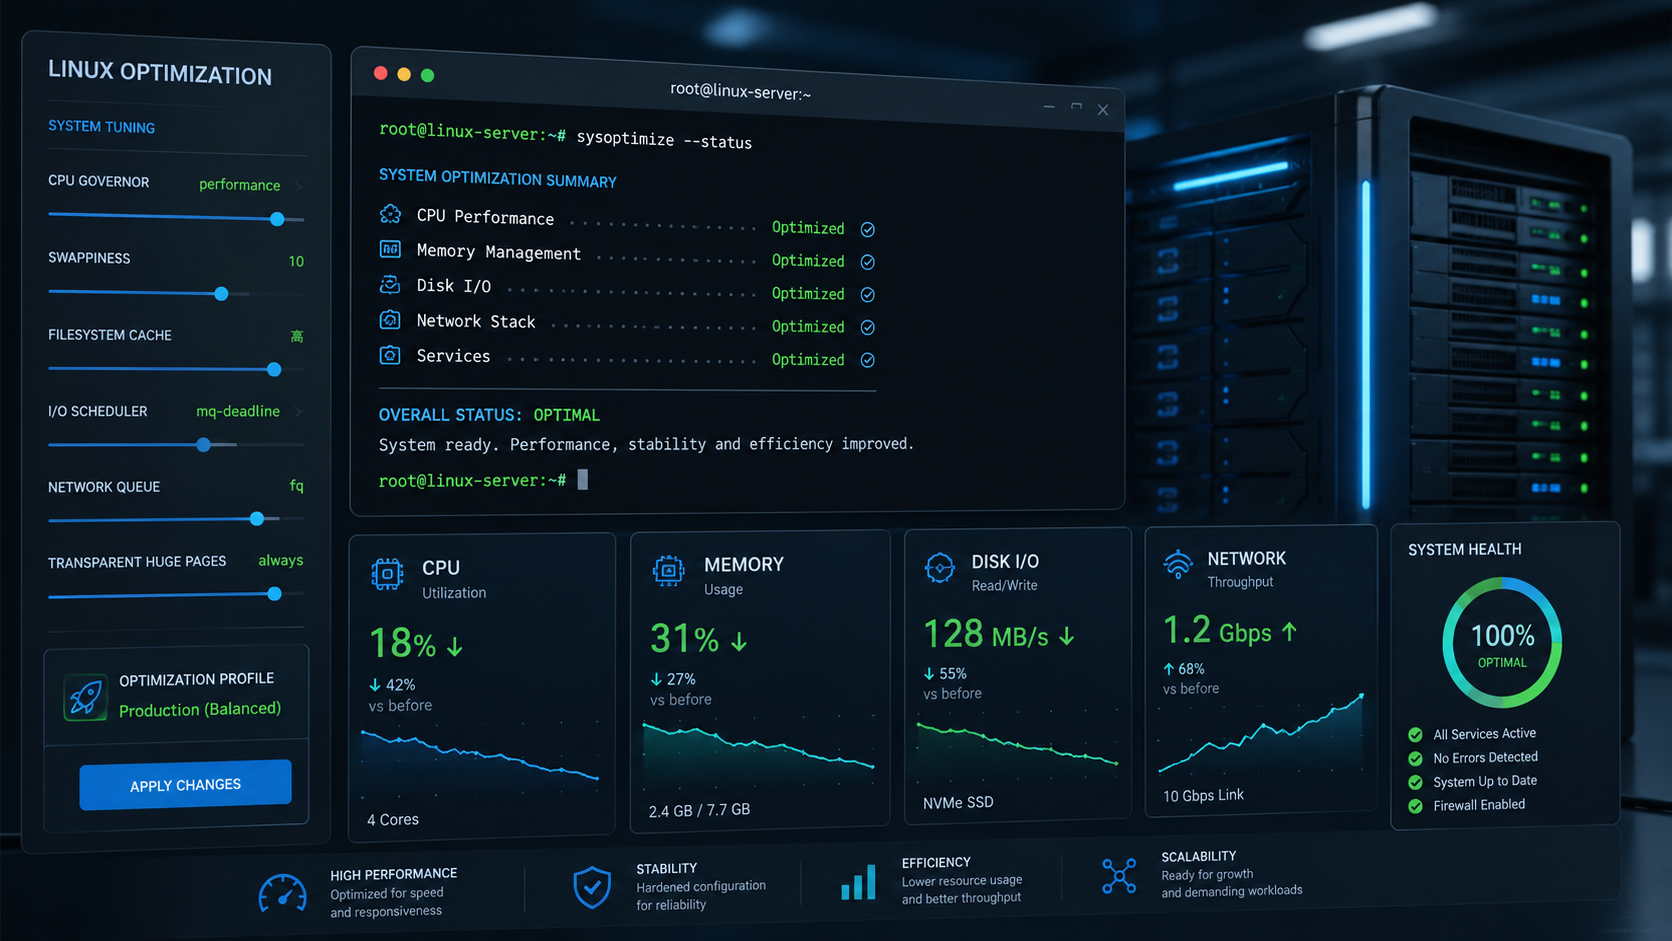The width and height of the screenshot is (1672, 941).
Task: Click the CPU Utilization chip icon
Action: click(387, 574)
